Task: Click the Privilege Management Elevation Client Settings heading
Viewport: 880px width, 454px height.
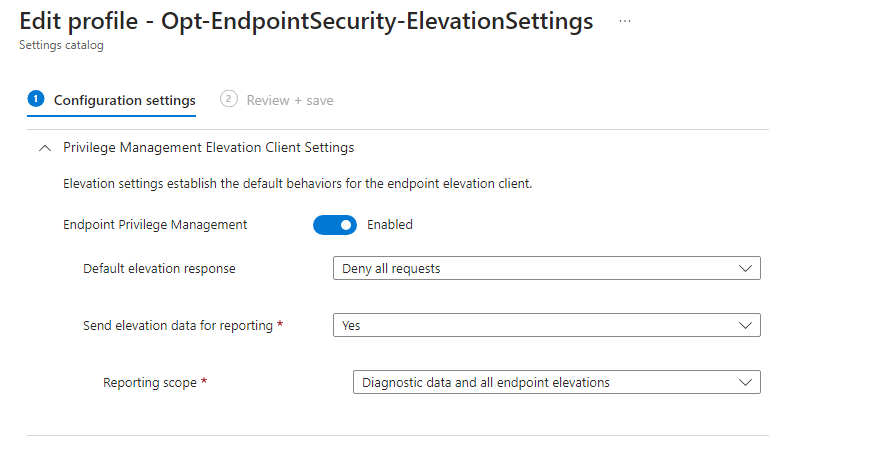Action: tap(208, 148)
